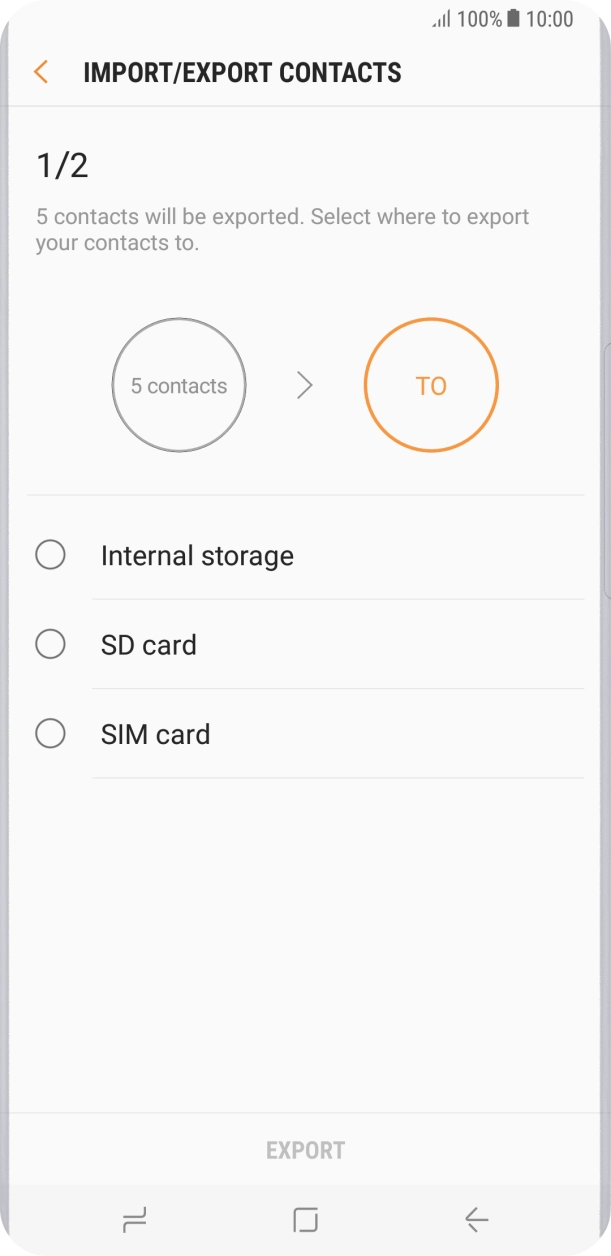Tap the 1/2 step indicator

point(62,164)
